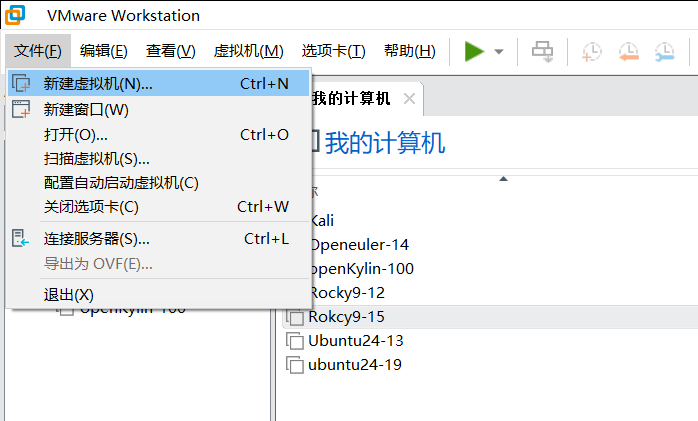Viewport: 698px width, 421px height.
Task: Close the 我的计算机 tab
Action: pyautogui.click(x=409, y=98)
